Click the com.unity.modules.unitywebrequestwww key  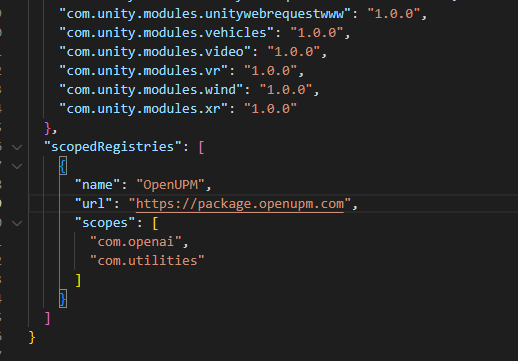point(205,14)
